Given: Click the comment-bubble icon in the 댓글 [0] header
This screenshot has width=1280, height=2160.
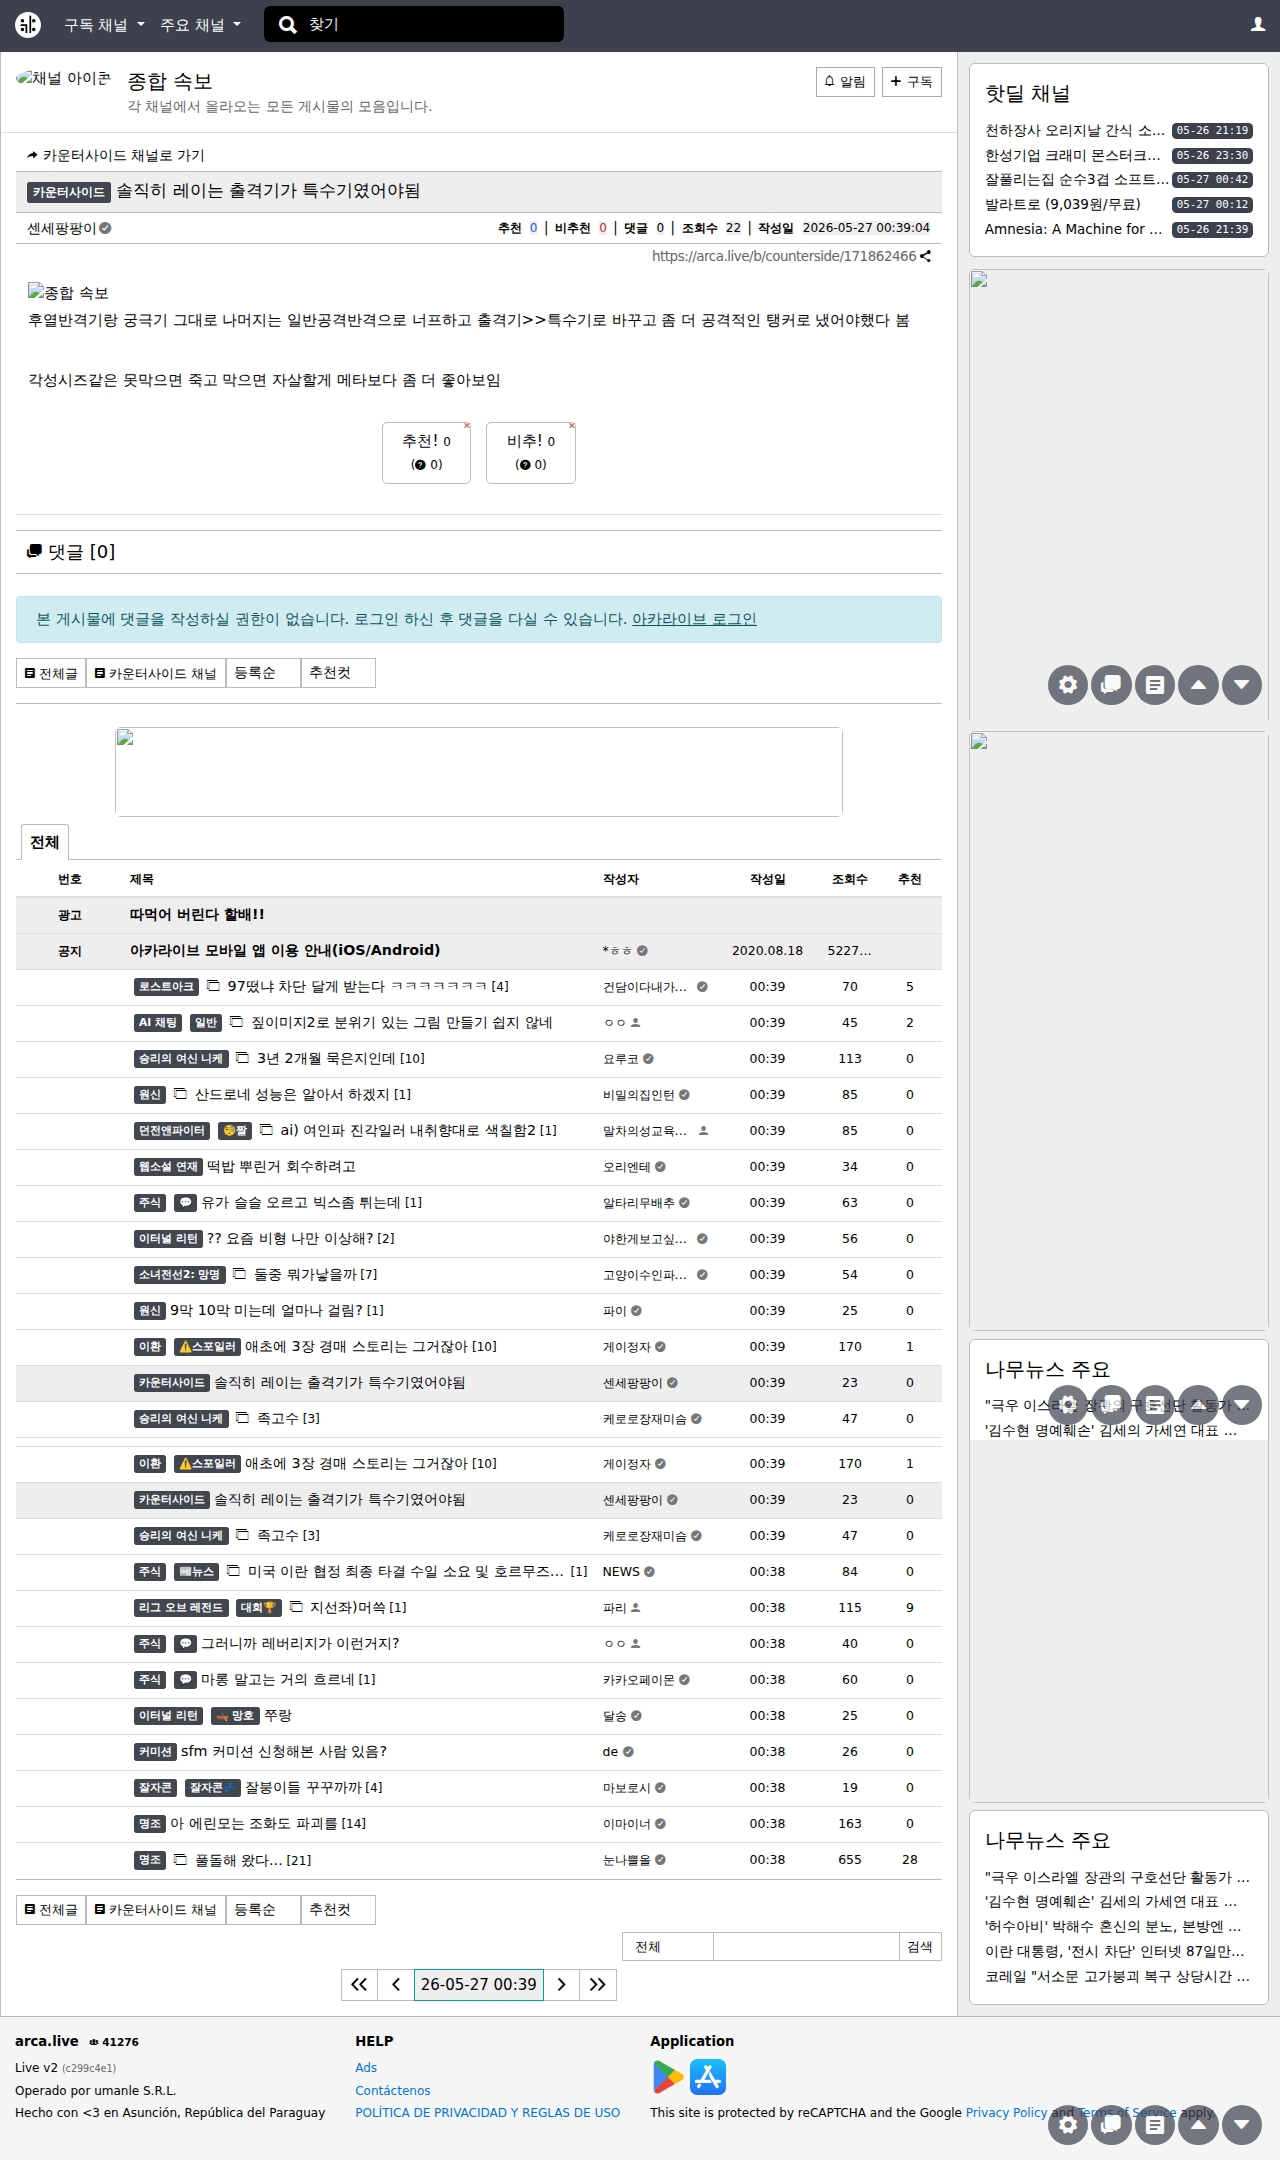Looking at the screenshot, I should click(x=35, y=551).
